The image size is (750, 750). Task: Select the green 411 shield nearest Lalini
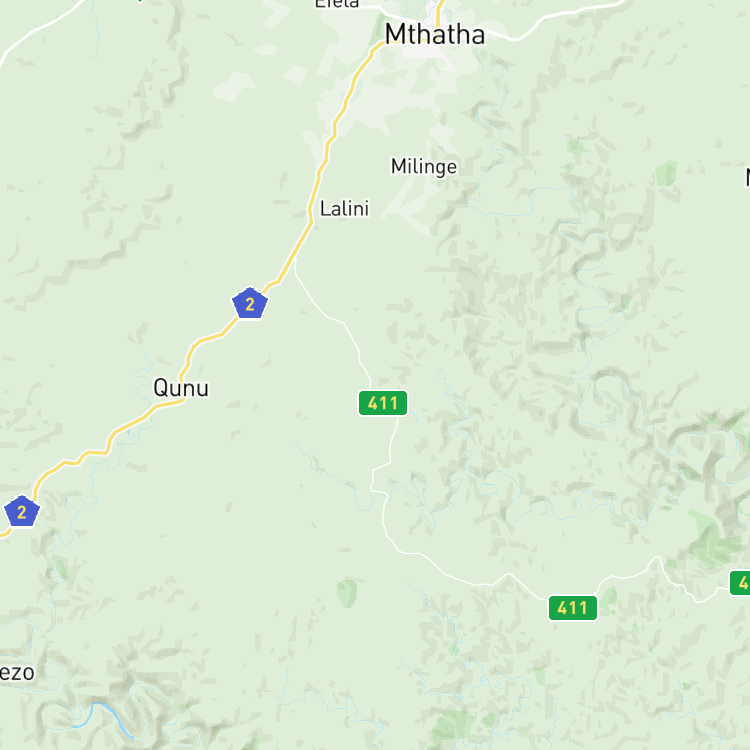[x=383, y=403]
